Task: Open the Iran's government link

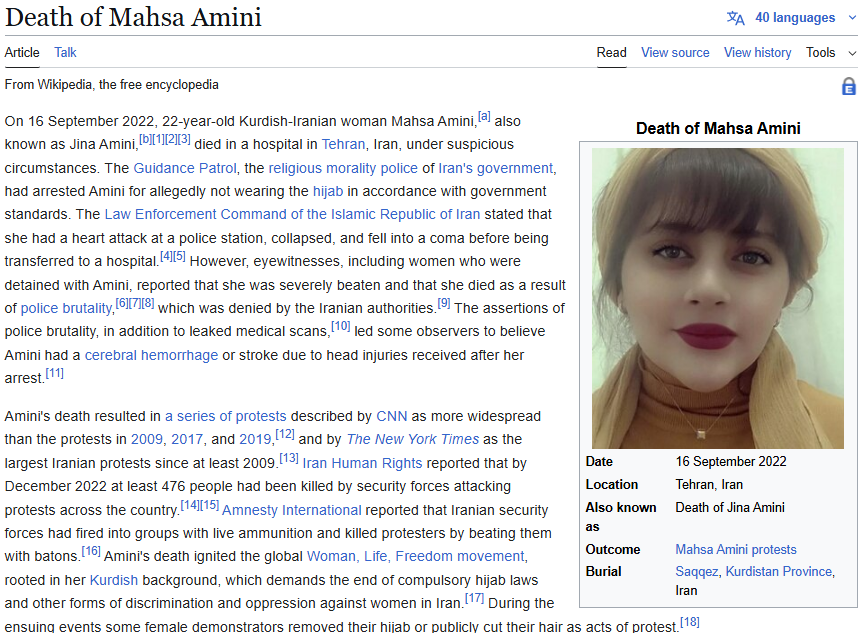Action: [495, 168]
